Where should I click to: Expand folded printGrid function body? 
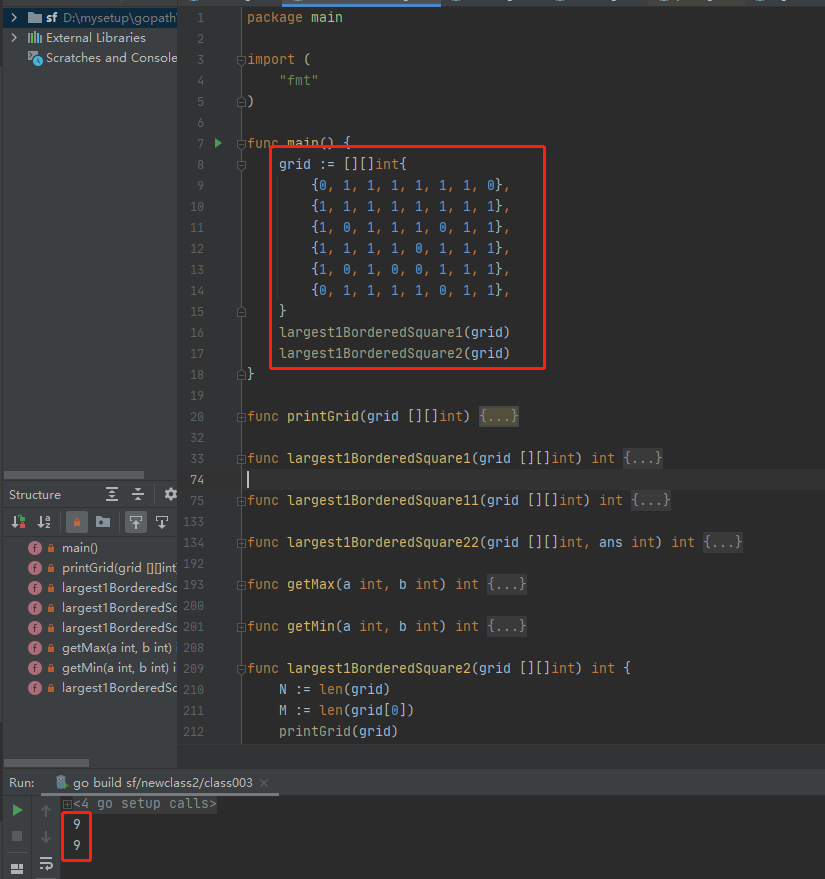tap(498, 416)
